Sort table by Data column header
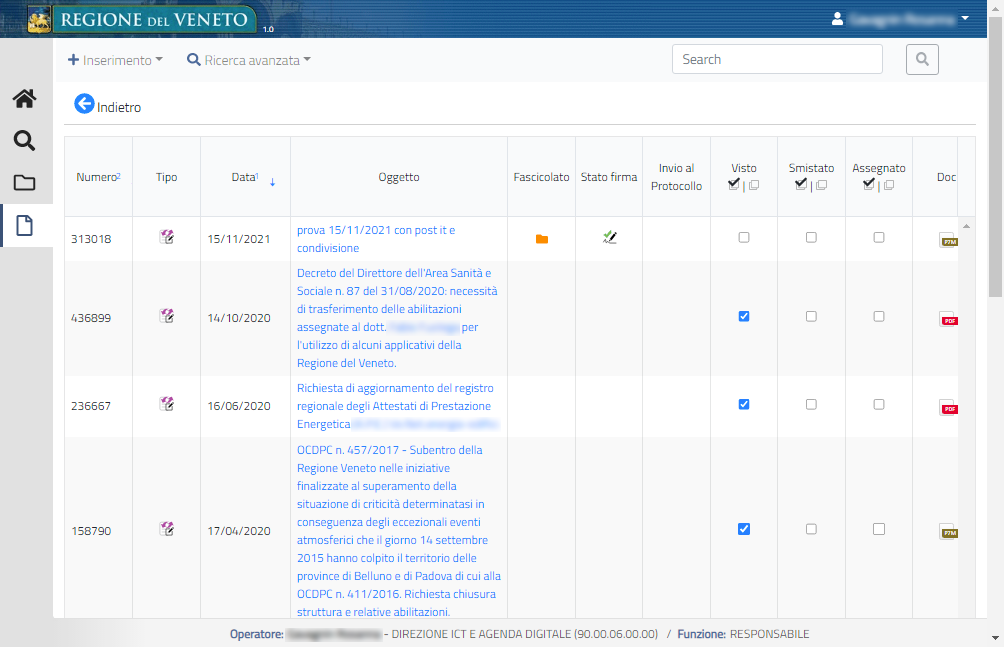 pos(245,177)
